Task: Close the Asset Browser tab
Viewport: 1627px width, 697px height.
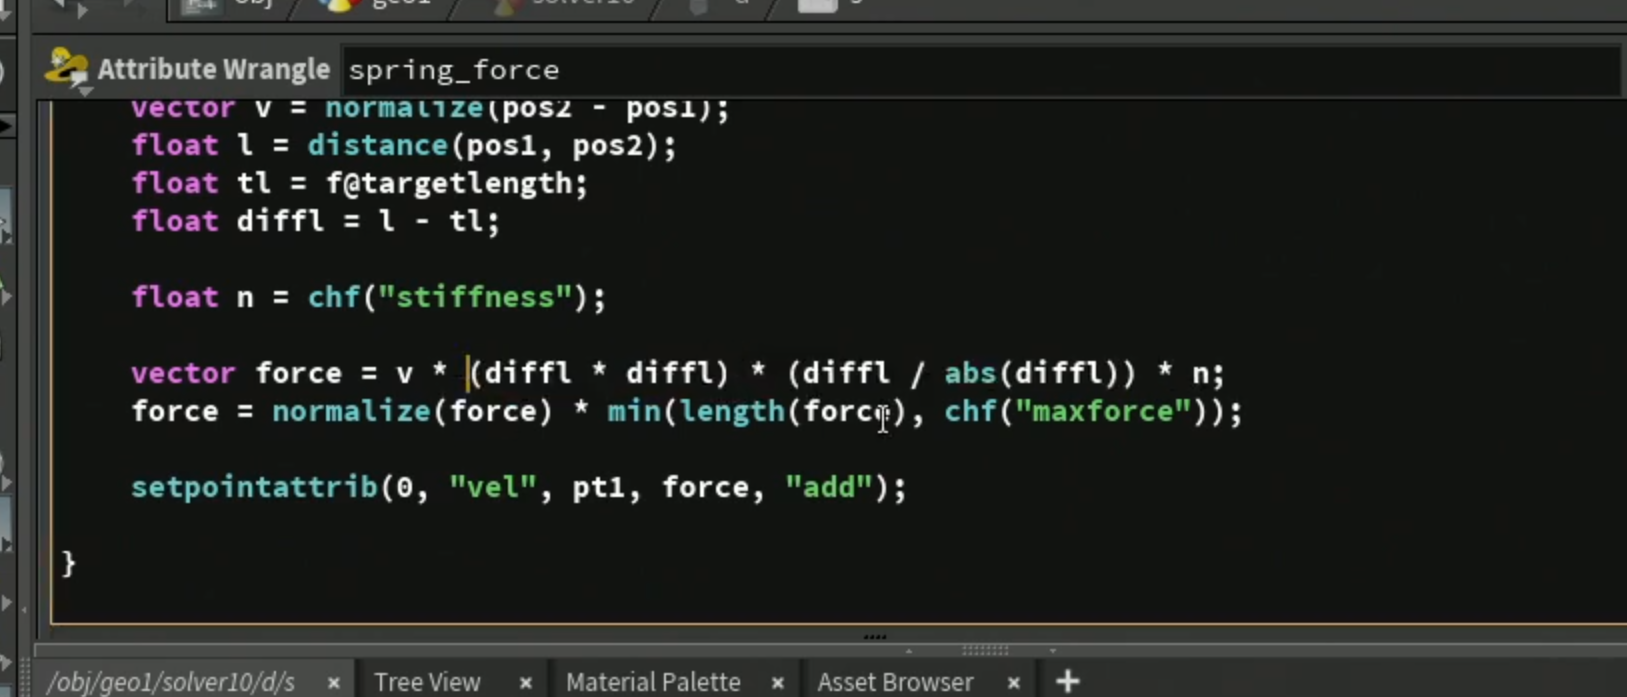Action: 1013,683
